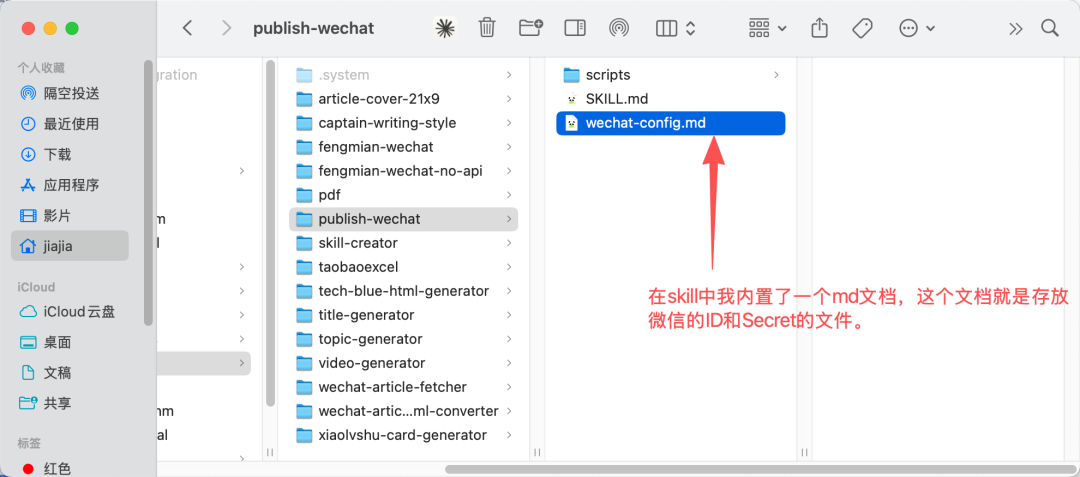Click the skills column vertical scrollbar
The image size is (1080, 477).
pyautogui.click(x=271, y=233)
